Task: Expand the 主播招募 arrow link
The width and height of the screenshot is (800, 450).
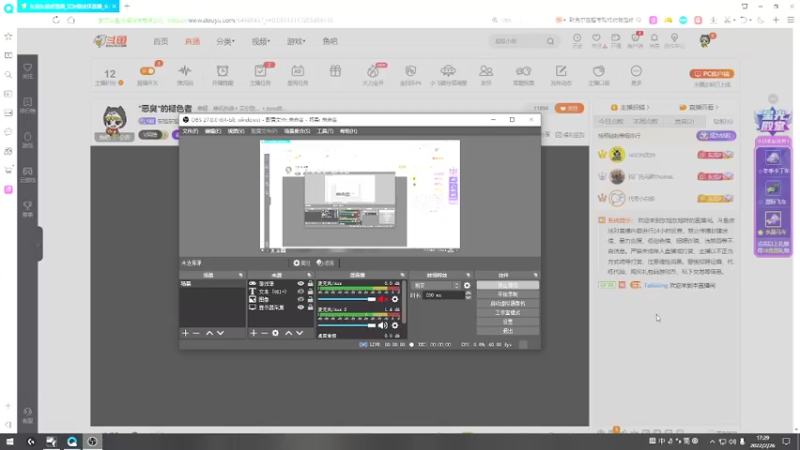Action: [631, 108]
